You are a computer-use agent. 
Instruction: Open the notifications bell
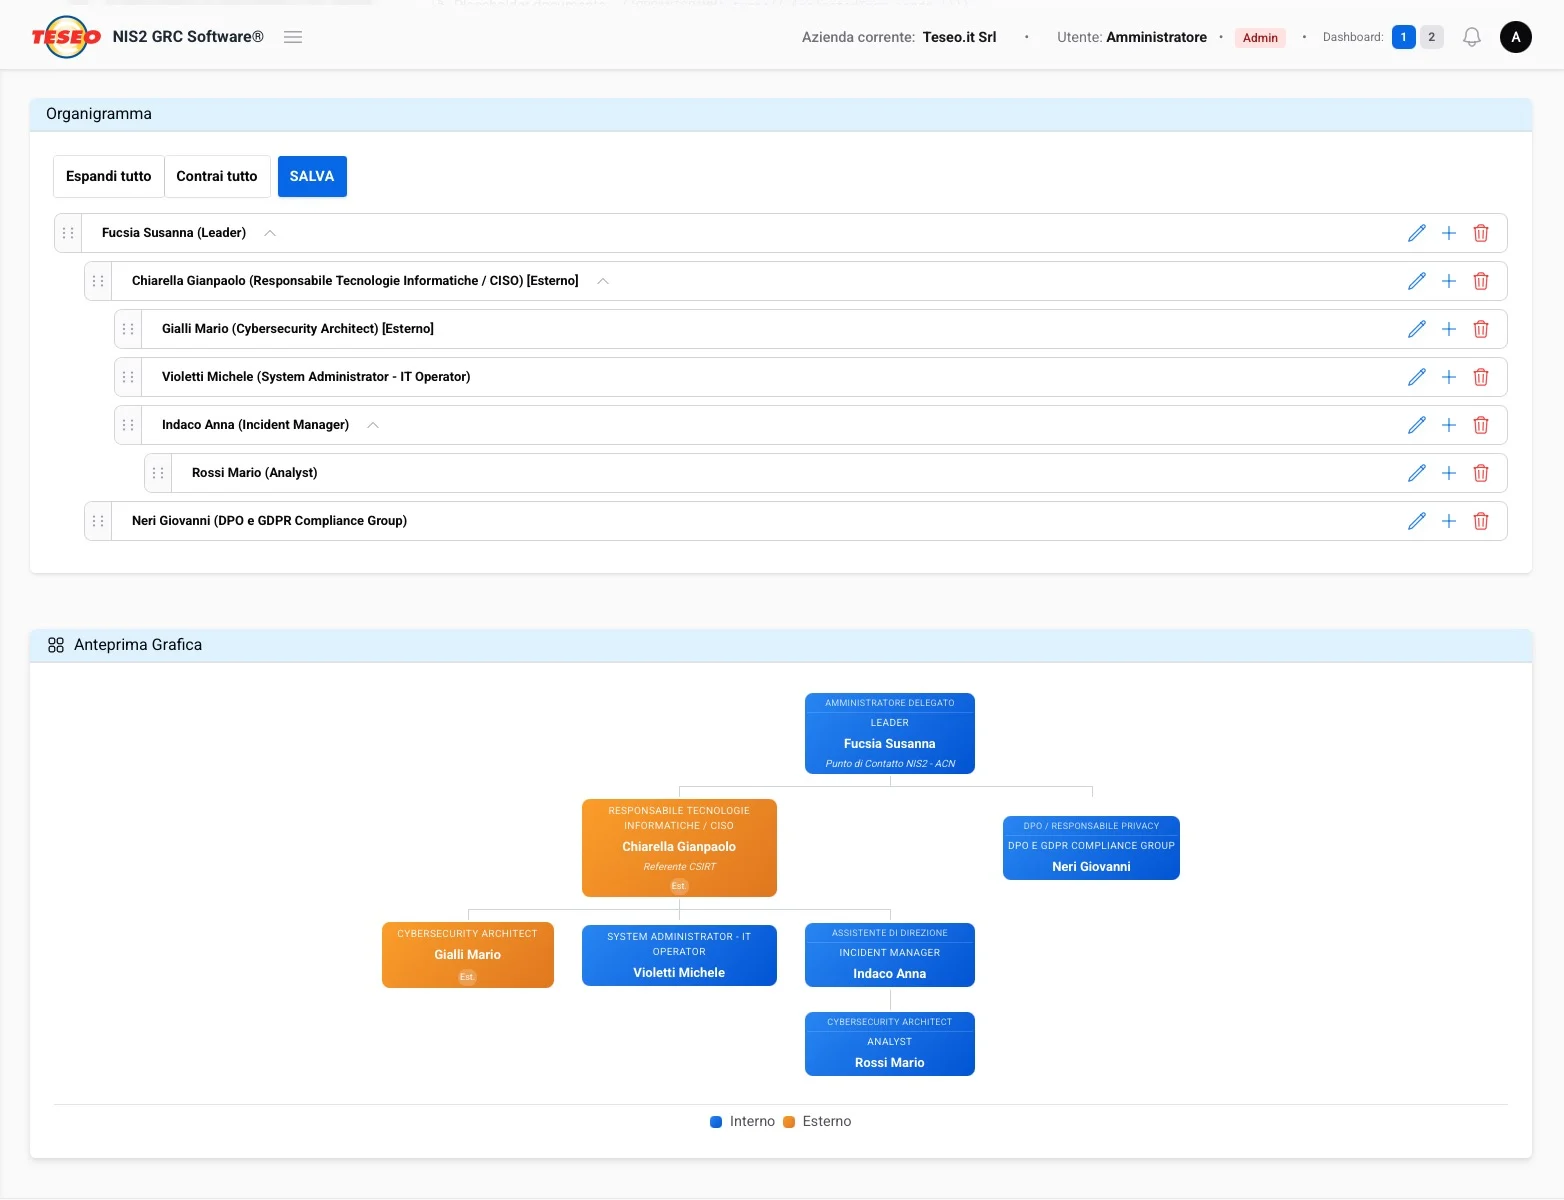coord(1472,37)
